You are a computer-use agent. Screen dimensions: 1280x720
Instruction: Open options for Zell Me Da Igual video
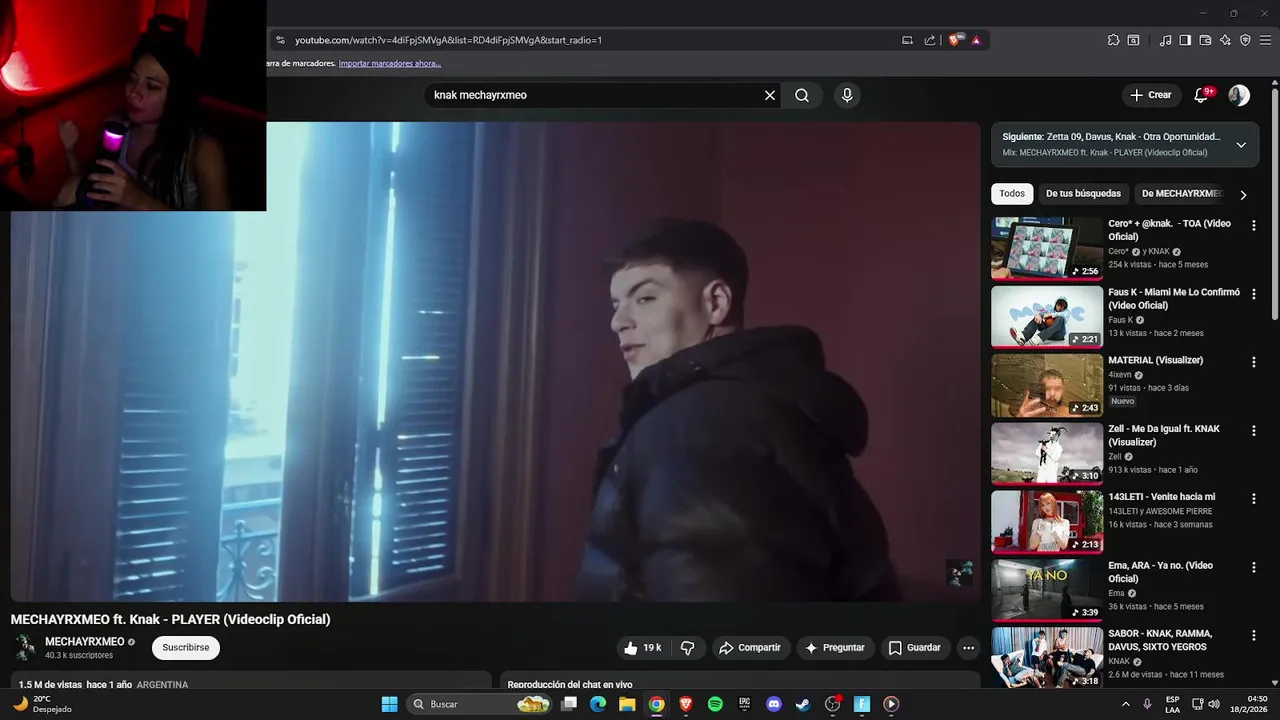pyautogui.click(x=1253, y=431)
